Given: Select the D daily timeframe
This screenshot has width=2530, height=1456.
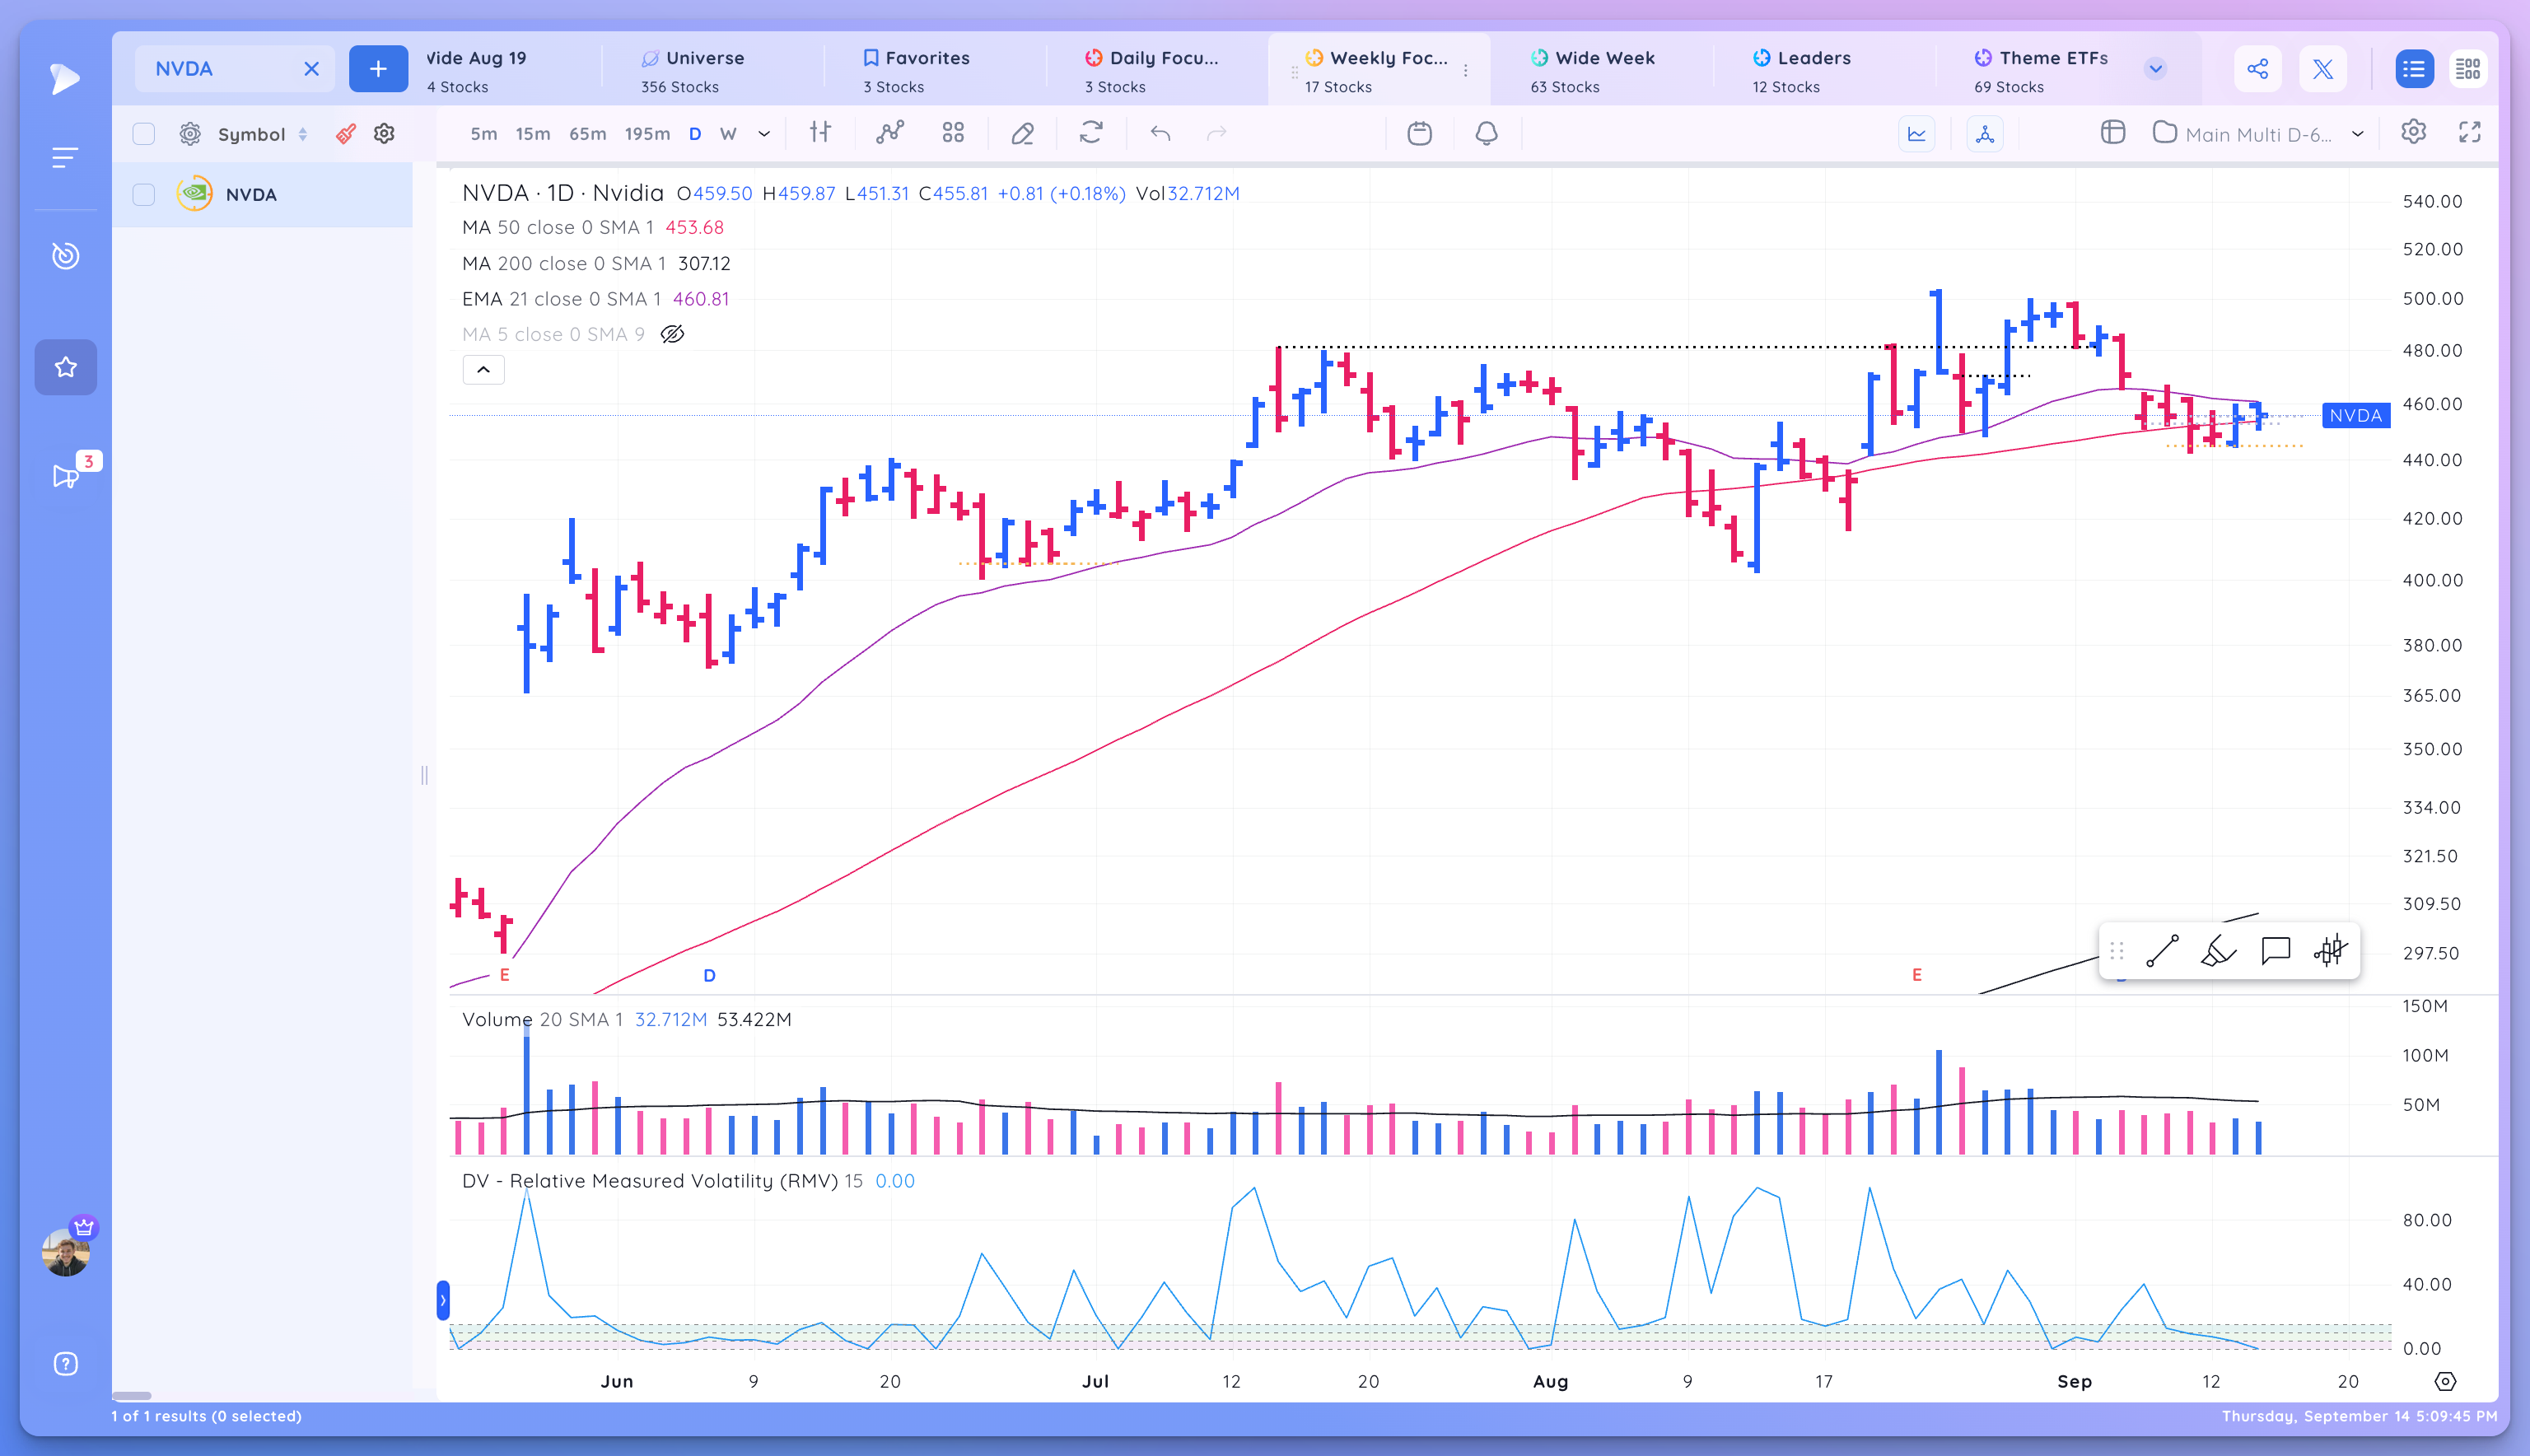Looking at the screenshot, I should [x=695, y=134].
